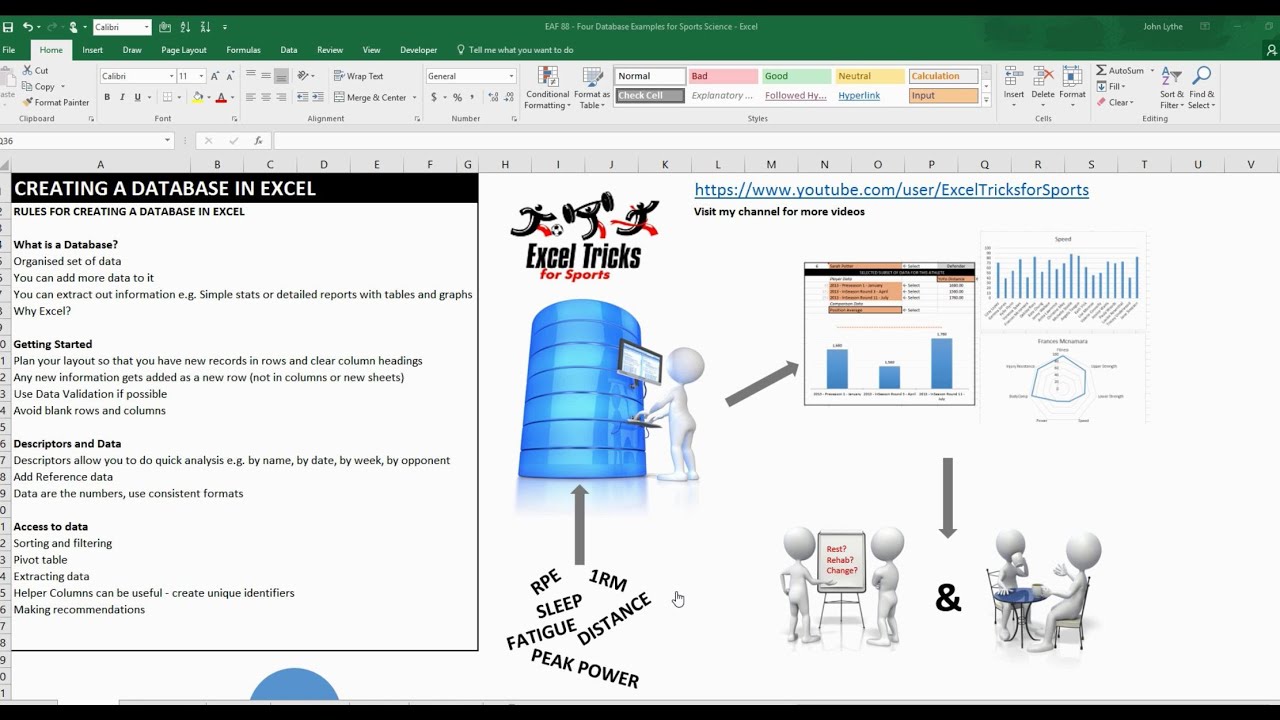Image resolution: width=1280 pixels, height=720 pixels.
Task: Open the ExcelTricksforSports YouTube link
Action: click(x=891, y=190)
